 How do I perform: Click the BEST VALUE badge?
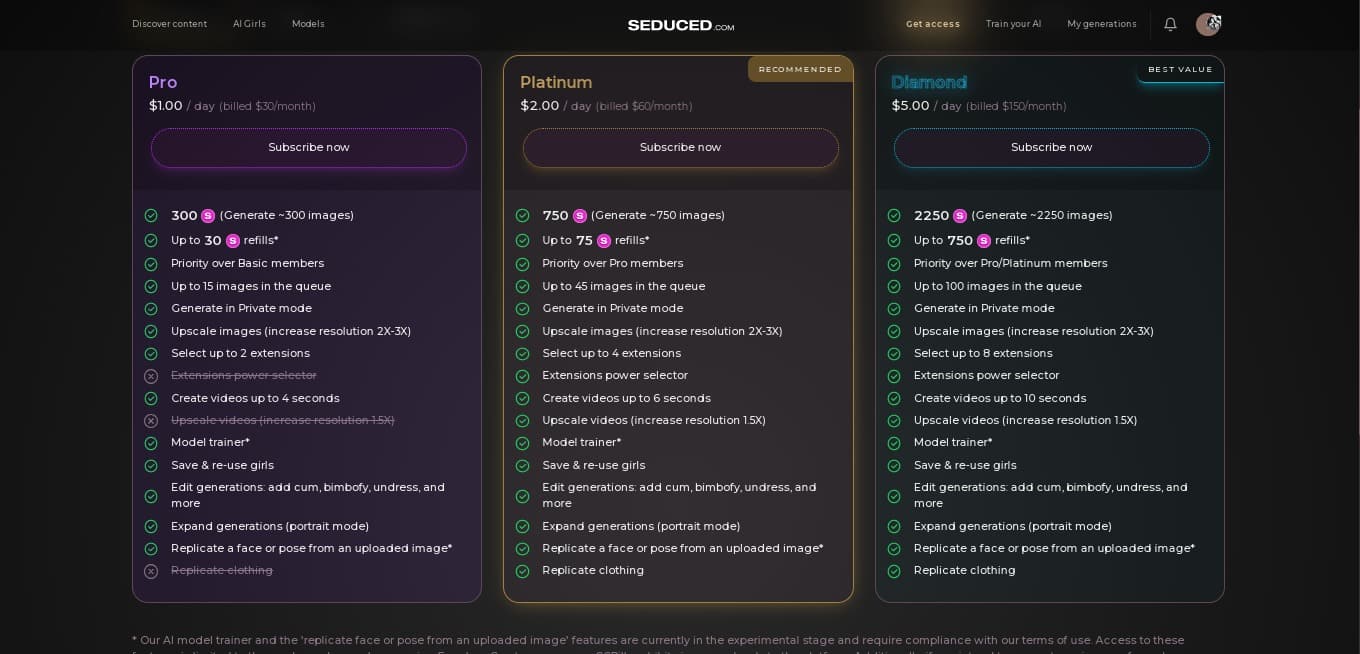(x=1180, y=69)
